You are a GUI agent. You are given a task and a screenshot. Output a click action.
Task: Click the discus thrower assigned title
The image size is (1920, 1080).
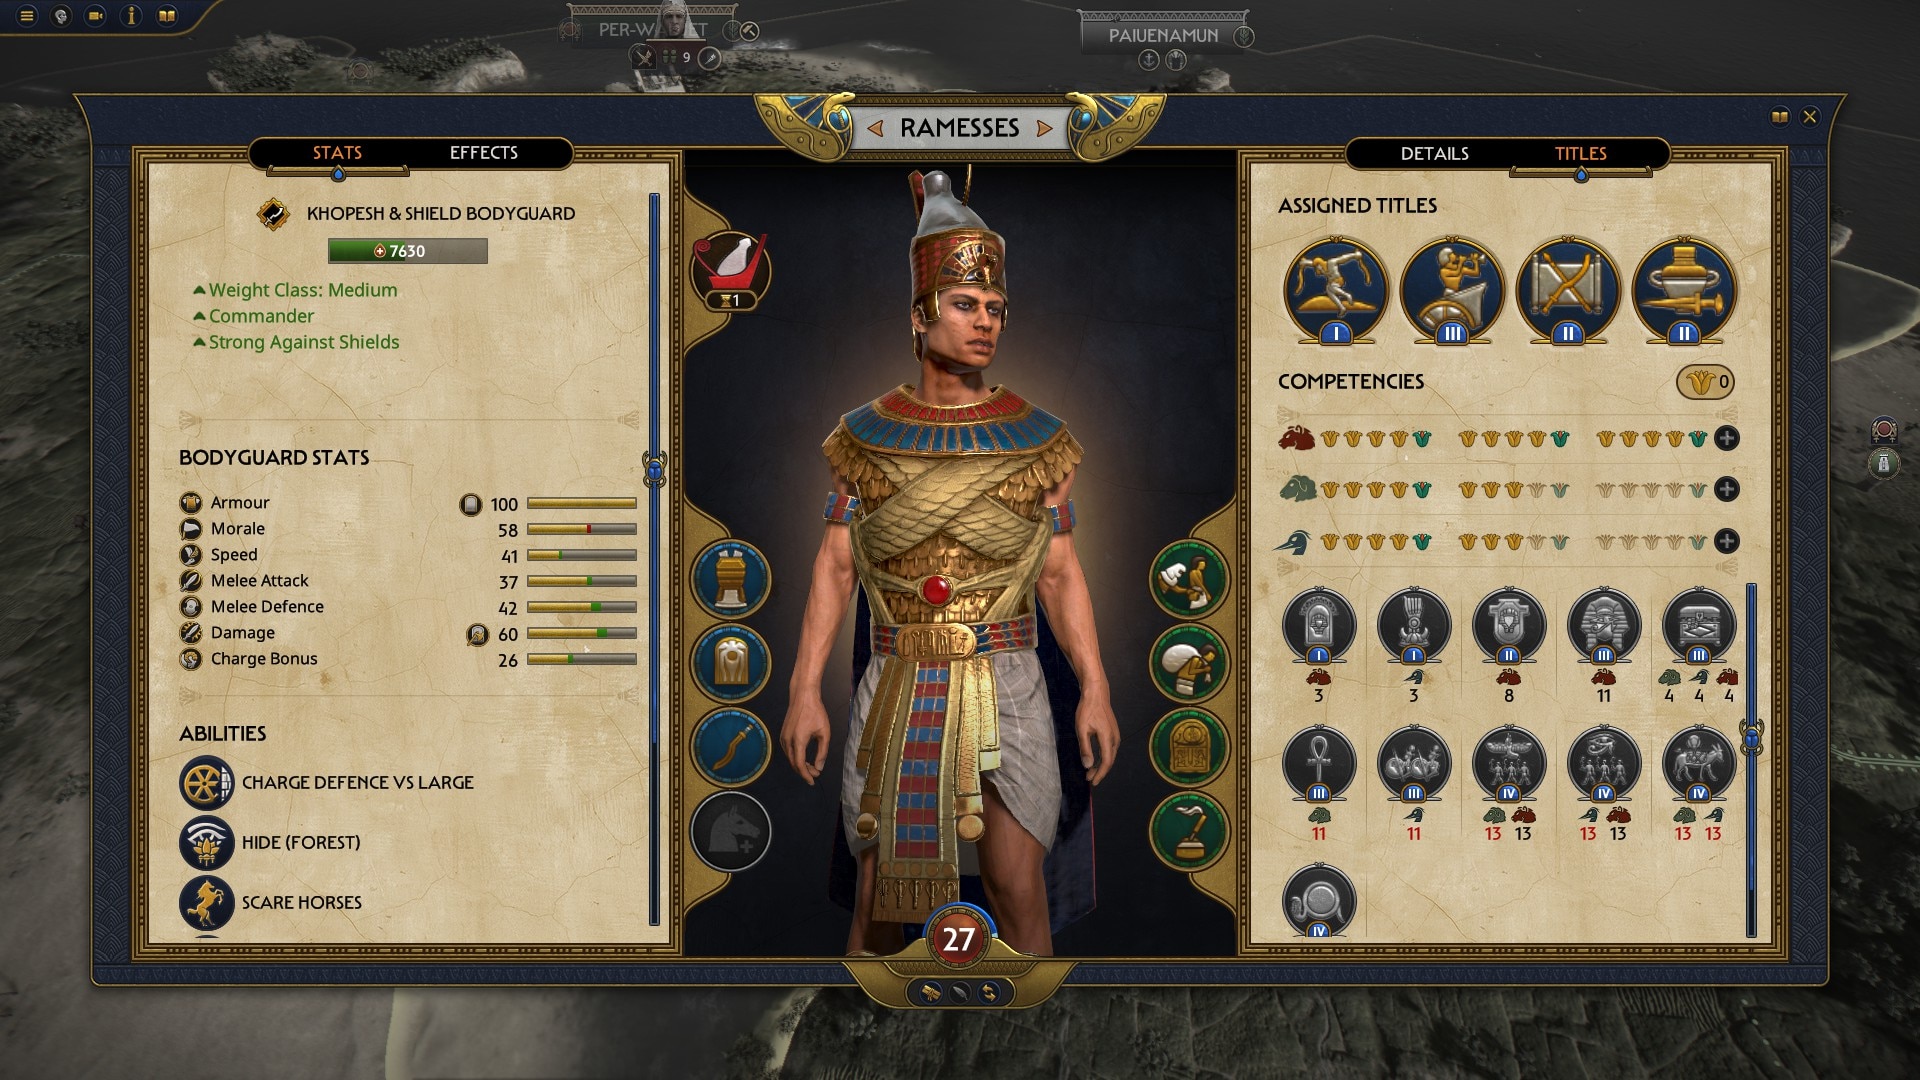point(1336,290)
